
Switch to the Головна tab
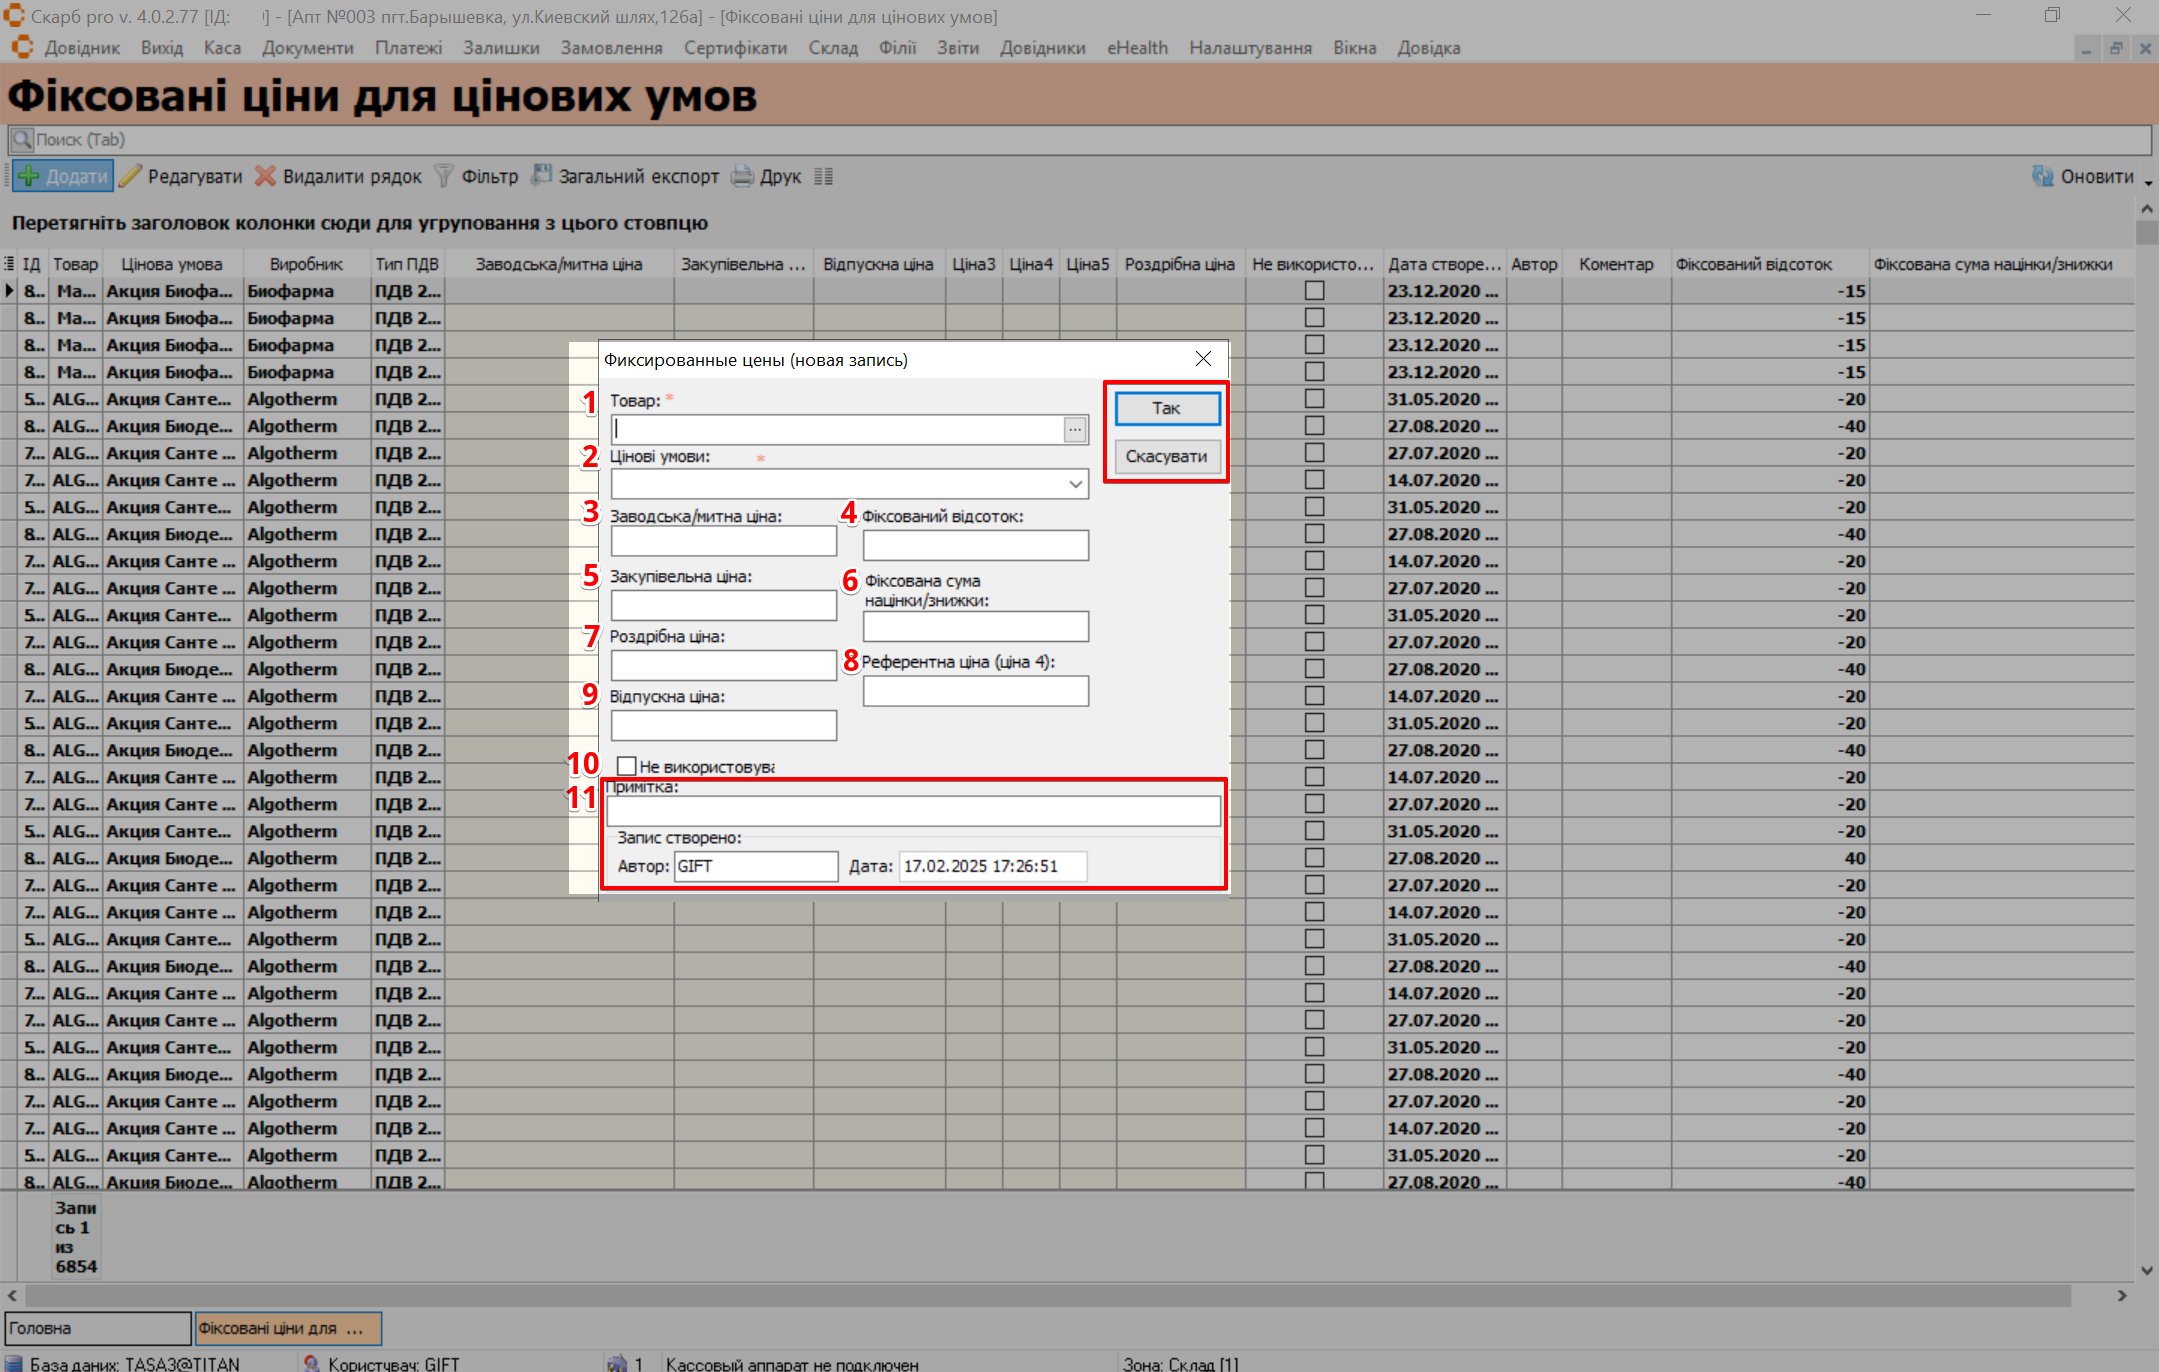click(96, 1328)
